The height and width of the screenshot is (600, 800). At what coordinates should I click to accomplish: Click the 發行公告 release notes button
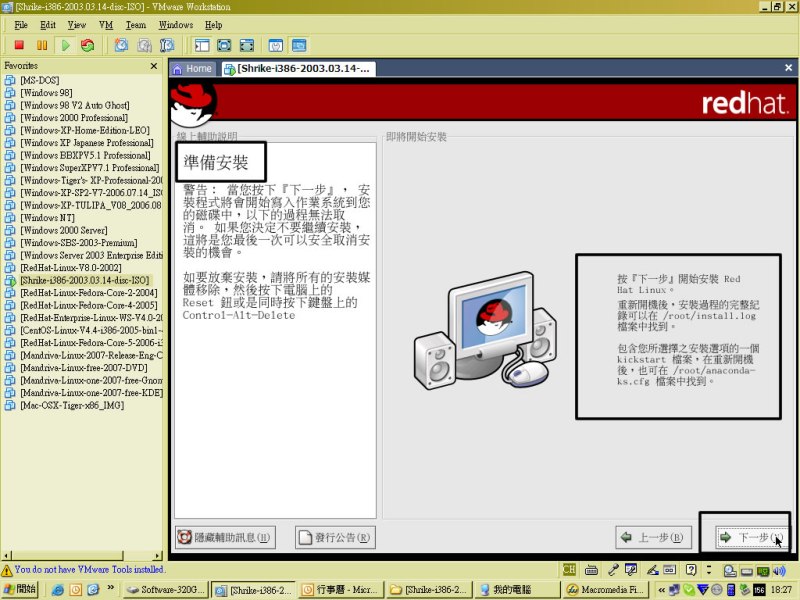pos(335,537)
